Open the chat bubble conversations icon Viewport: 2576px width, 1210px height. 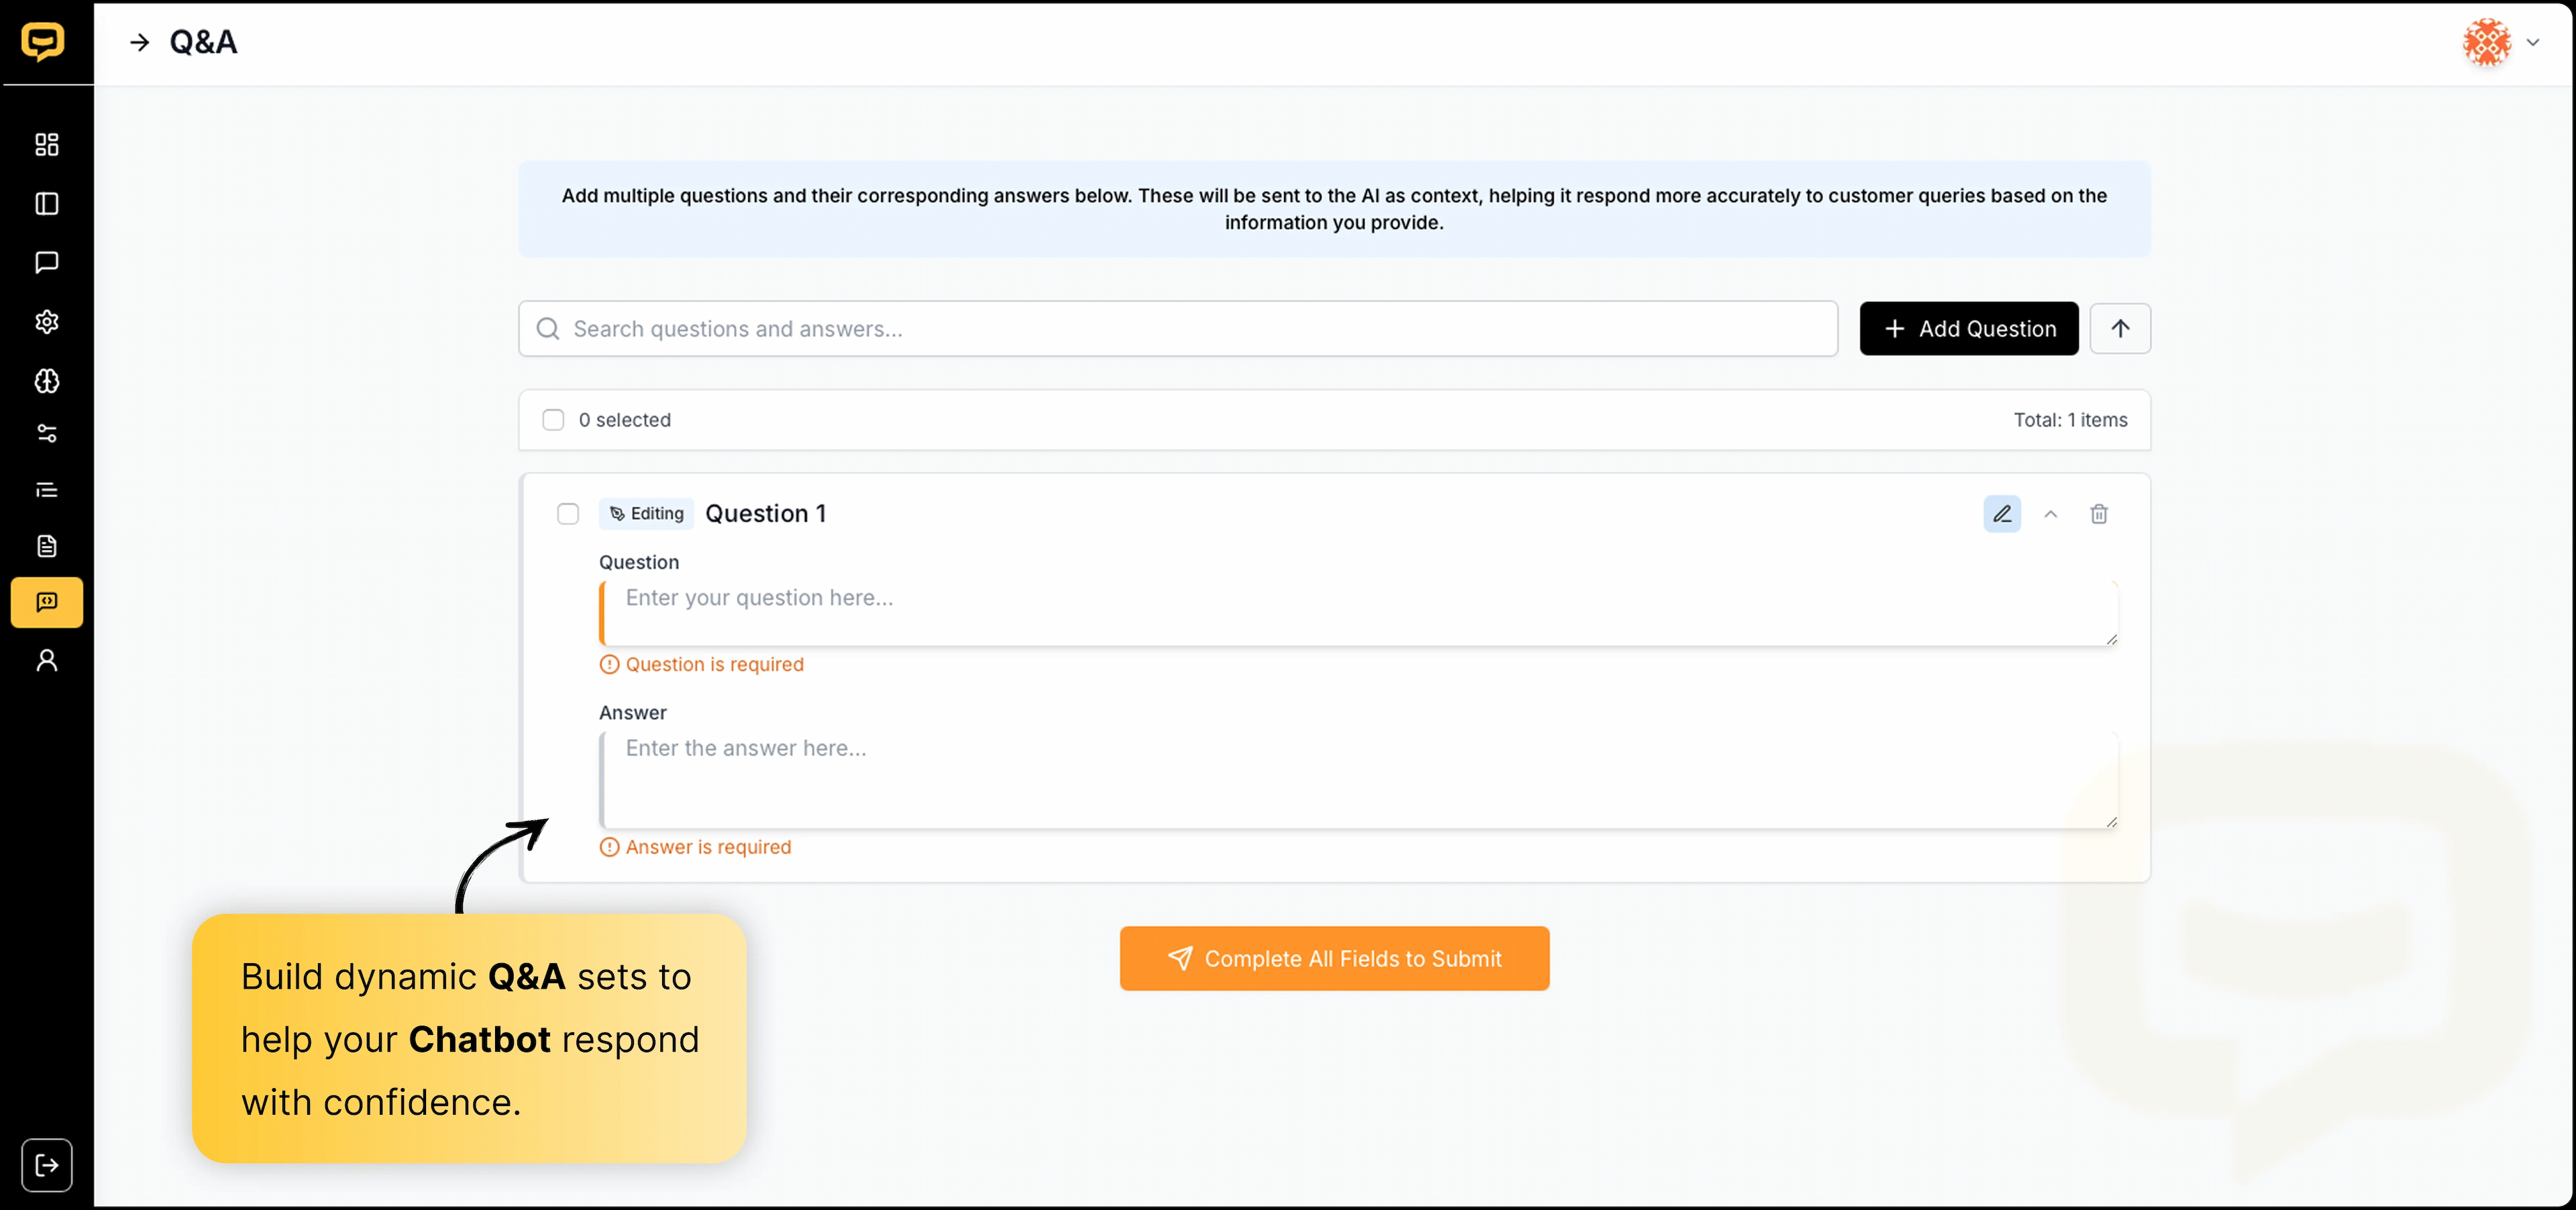click(46, 263)
